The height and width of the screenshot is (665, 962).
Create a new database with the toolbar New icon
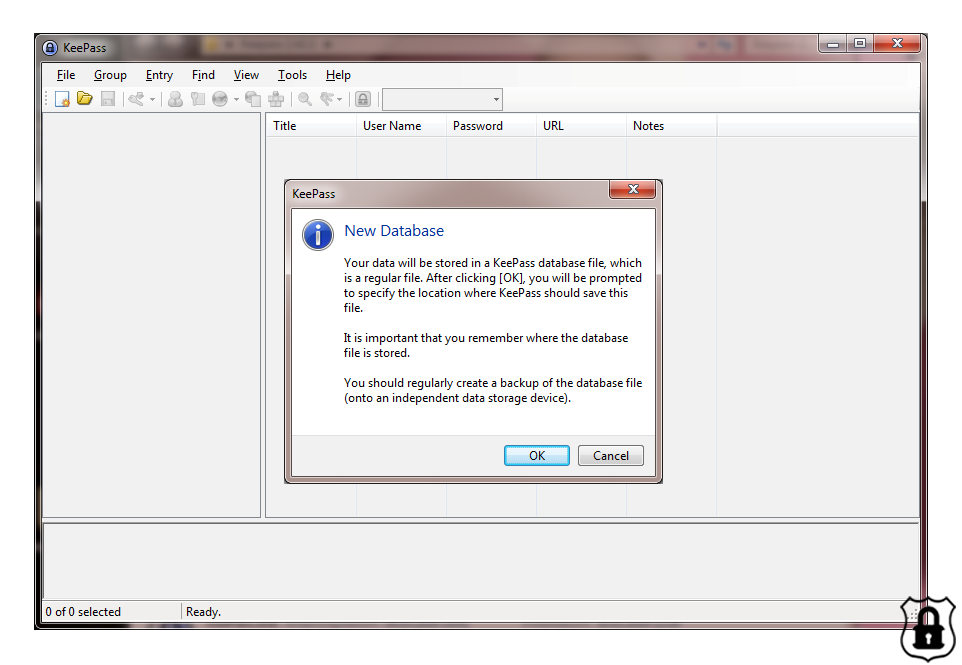[x=62, y=99]
